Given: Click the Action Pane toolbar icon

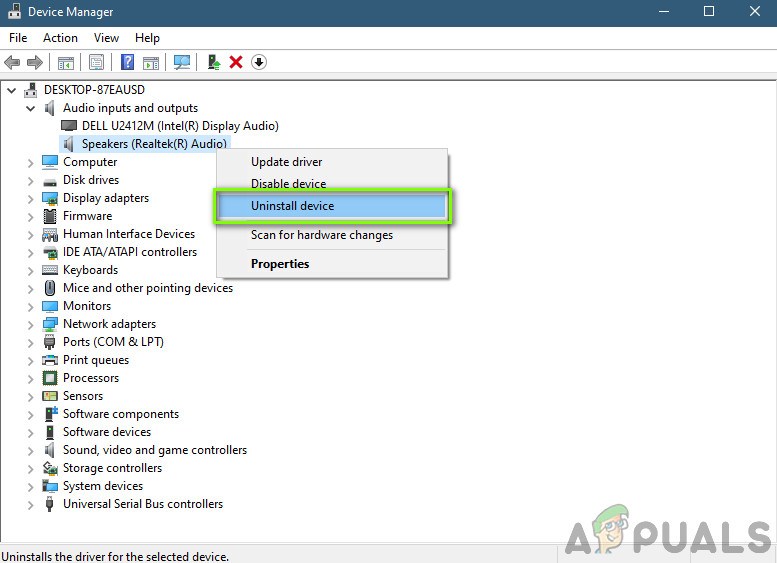Looking at the screenshot, I should pos(151,62).
